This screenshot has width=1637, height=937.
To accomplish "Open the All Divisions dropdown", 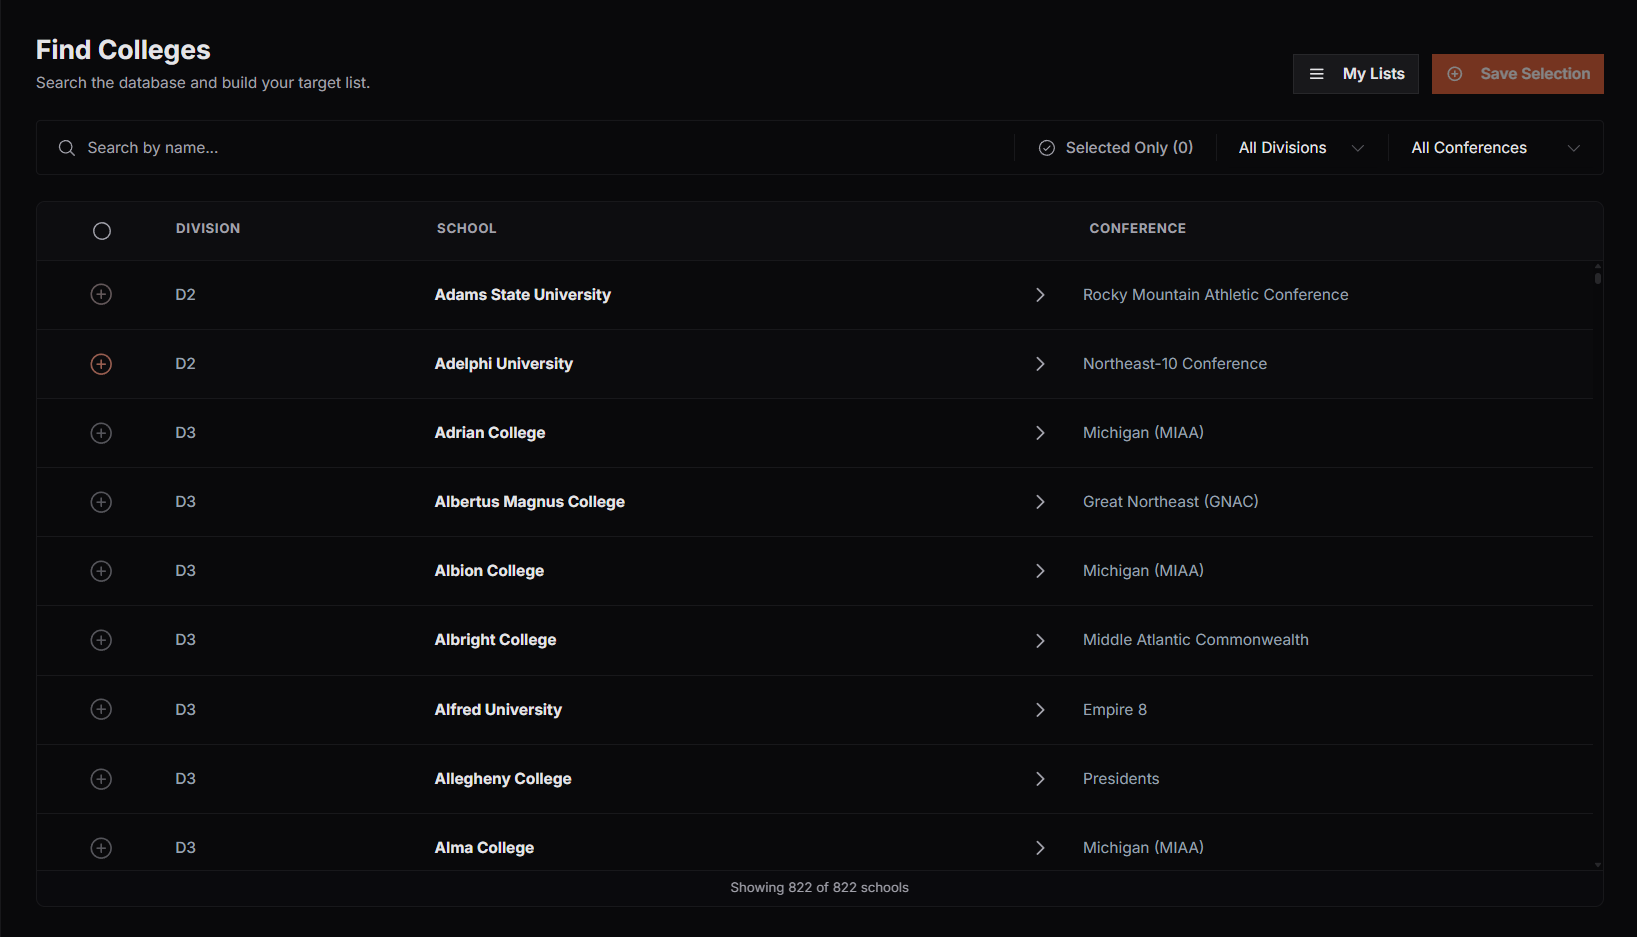I will click(x=1301, y=148).
